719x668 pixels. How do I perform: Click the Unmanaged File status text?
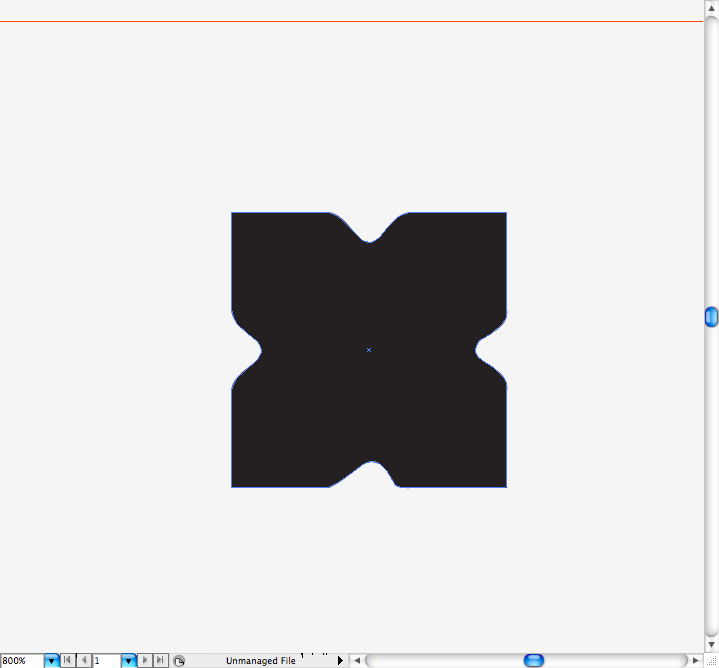pos(260,661)
